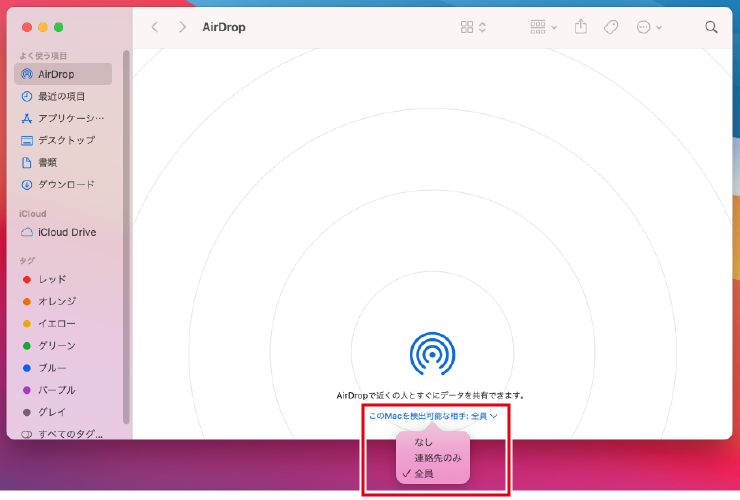Viewport: 740px width, 500px height.
Task: Click the Edit Tags icon
Action: pos(611,27)
